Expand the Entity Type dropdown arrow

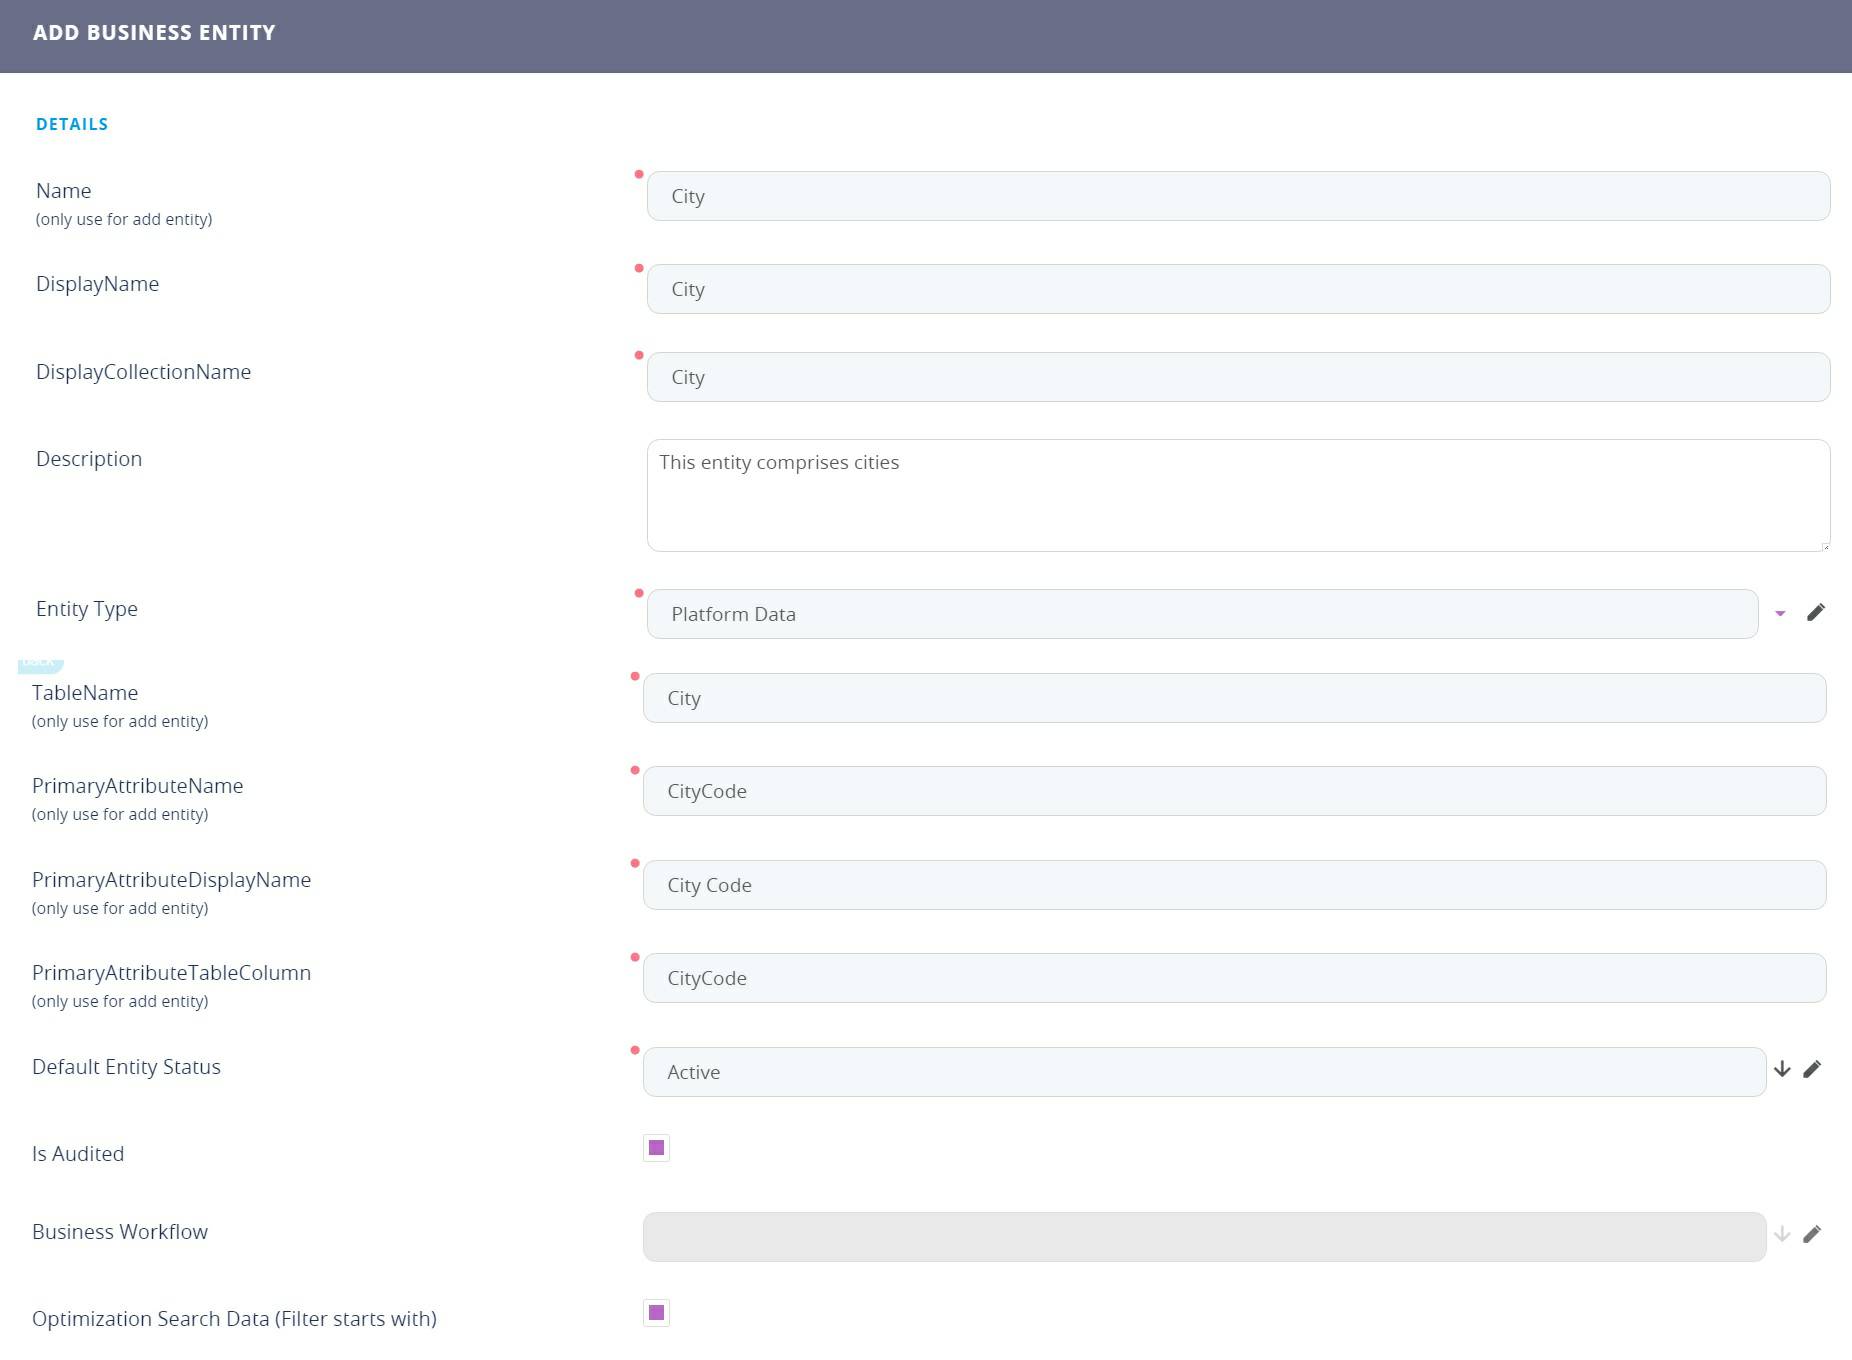coord(1780,614)
